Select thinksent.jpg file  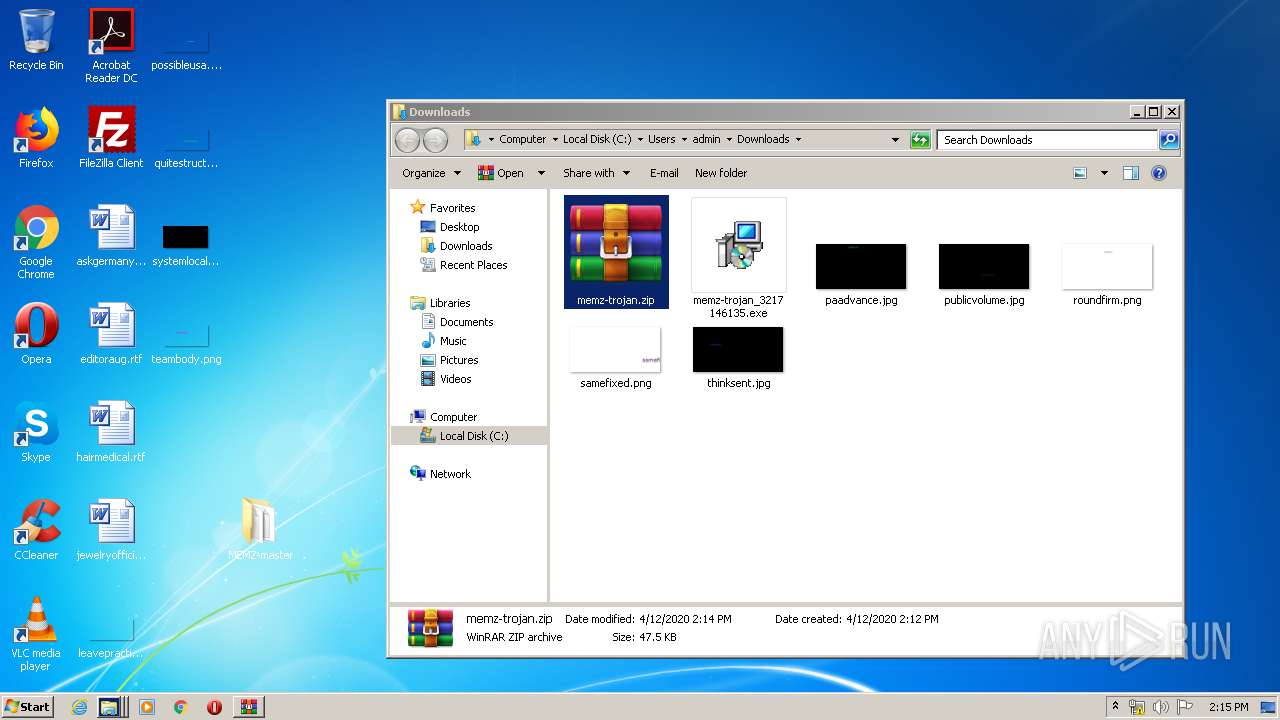[x=738, y=358]
